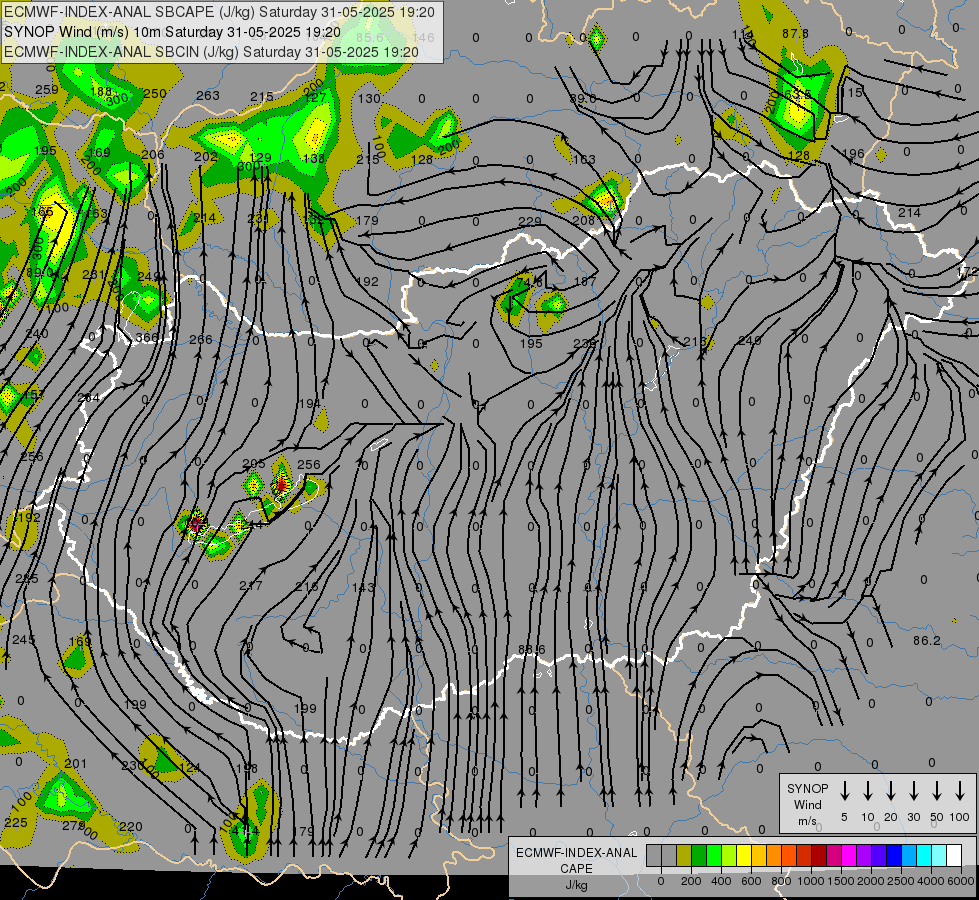Pick the sky blue swatch in the CAPE scale

909,855
